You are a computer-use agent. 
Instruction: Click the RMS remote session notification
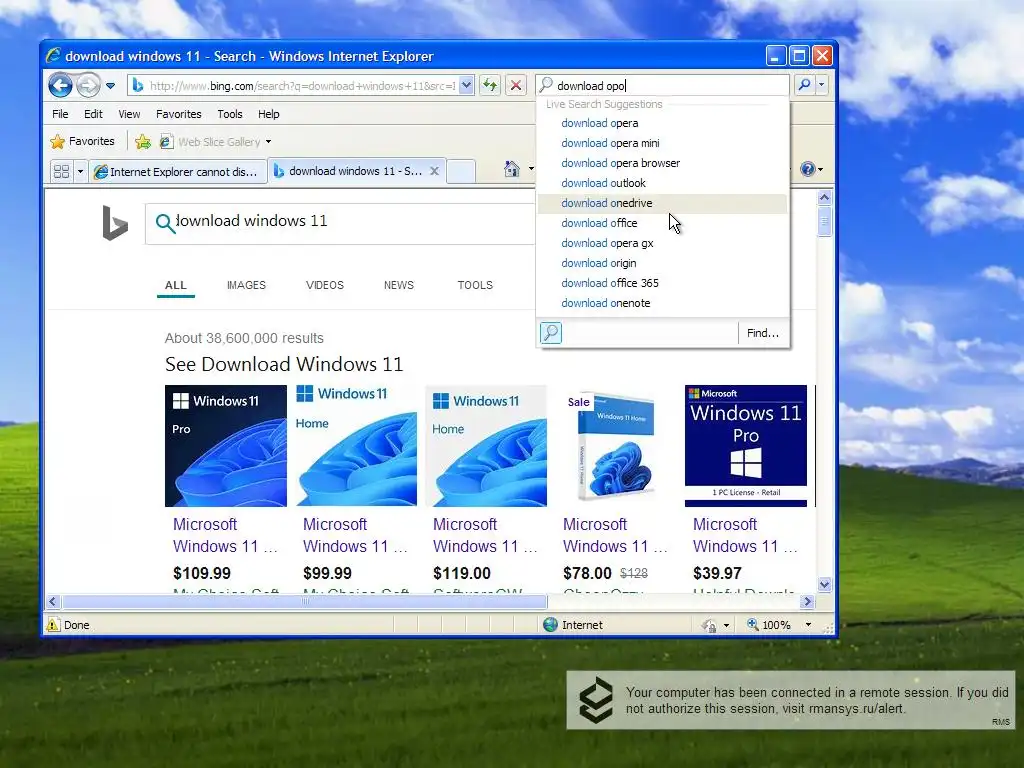click(x=791, y=700)
